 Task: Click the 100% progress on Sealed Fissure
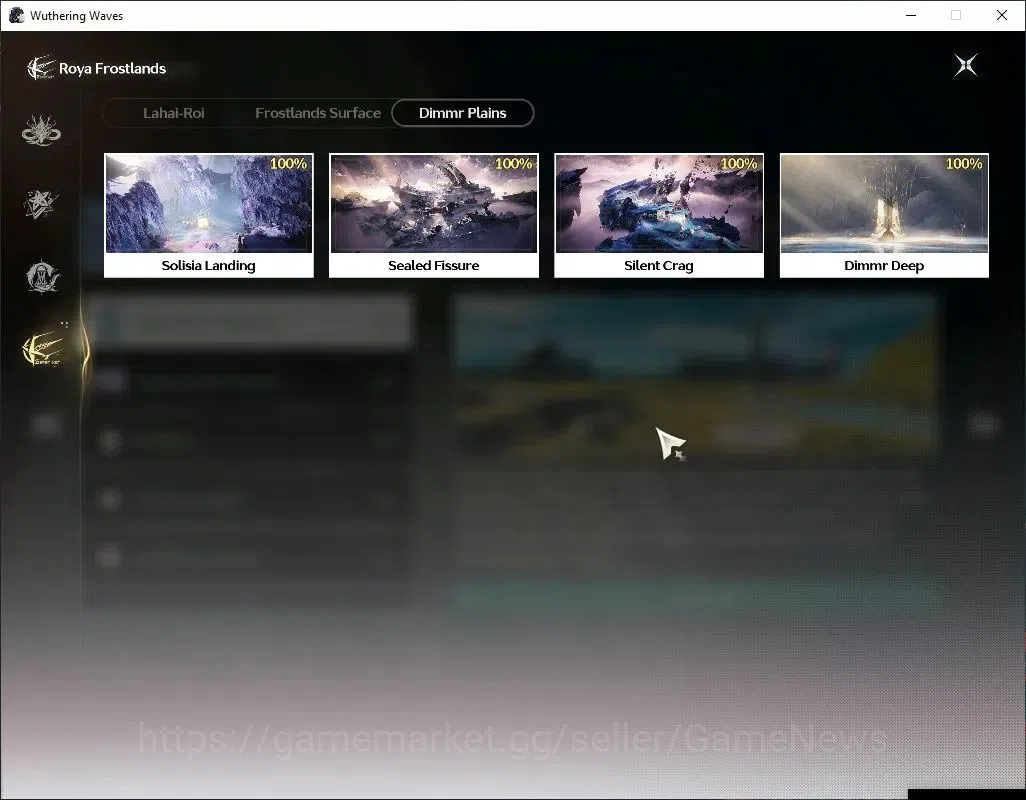pos(514,164)
